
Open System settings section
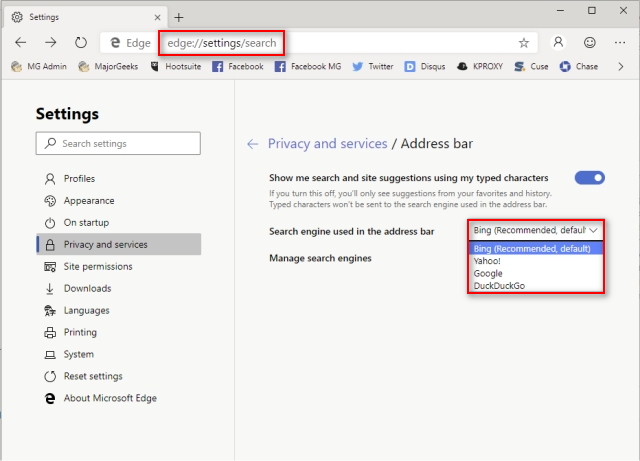click(118, 354)
